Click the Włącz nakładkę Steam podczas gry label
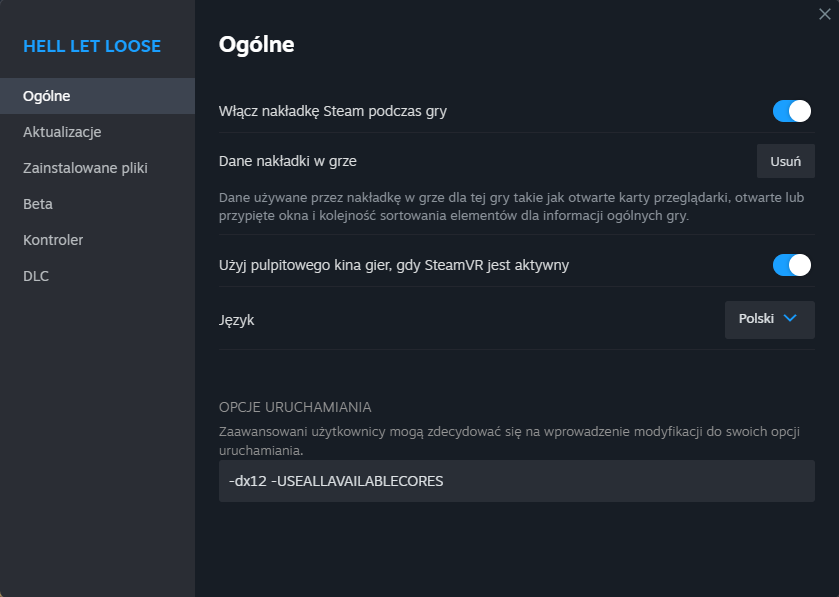This screenshot has width=839, height=597. pyautogui.click(x=333, y=111)
